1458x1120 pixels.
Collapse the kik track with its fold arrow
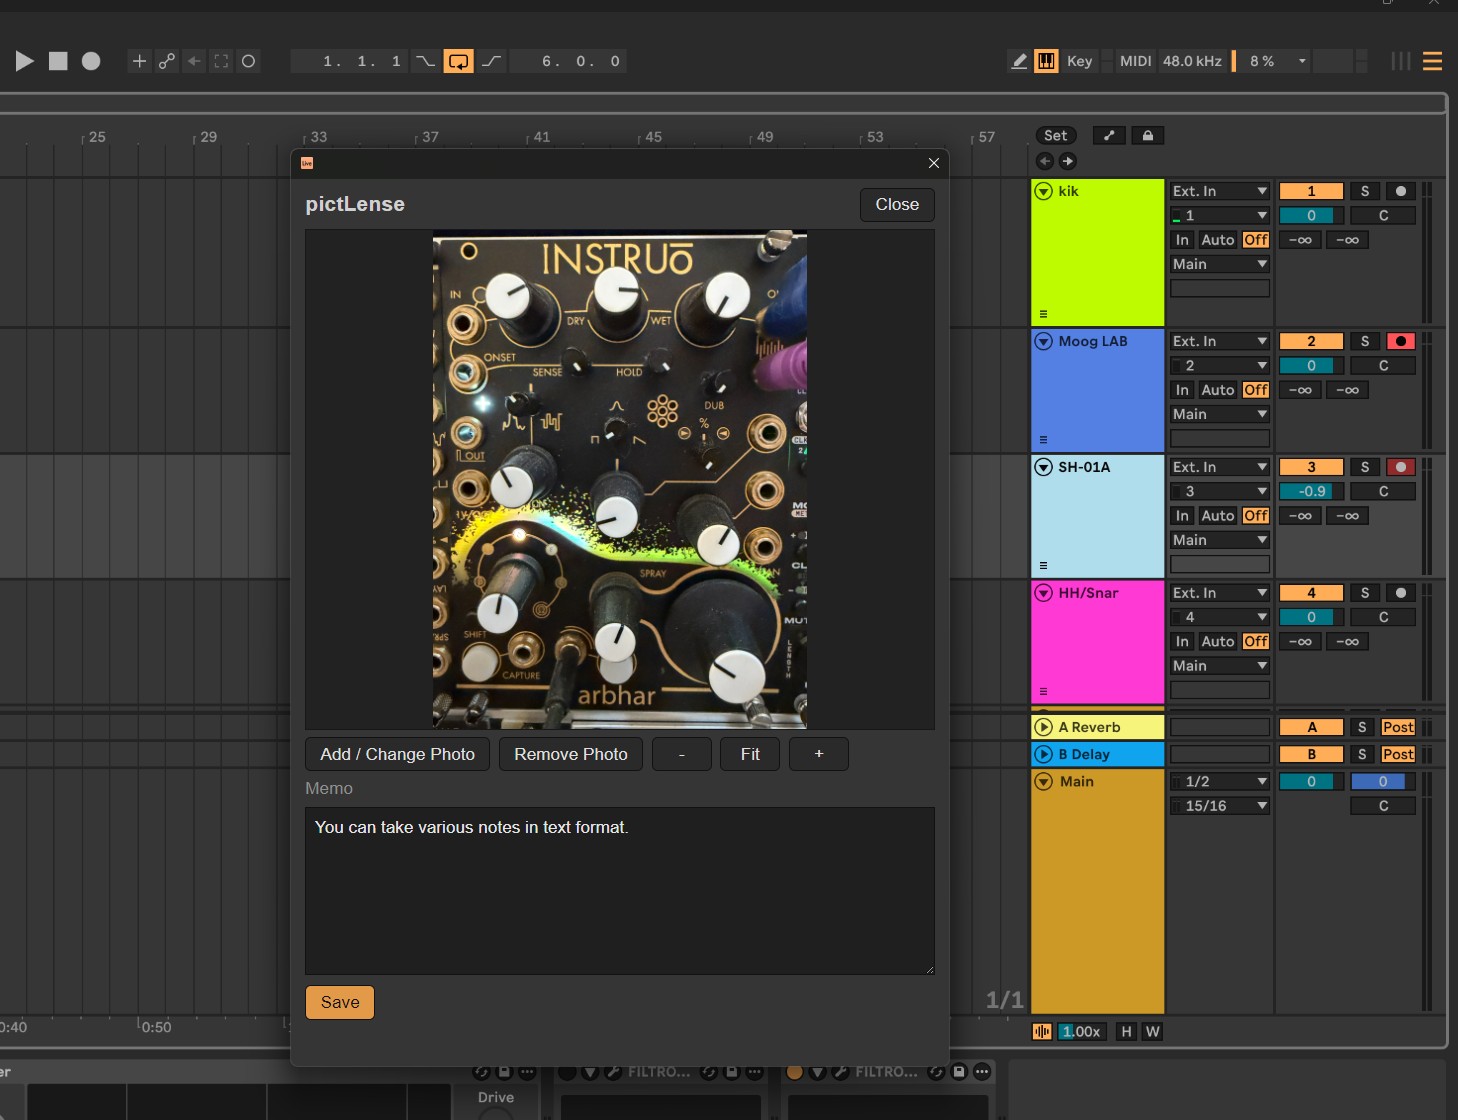pos(1044,191)
